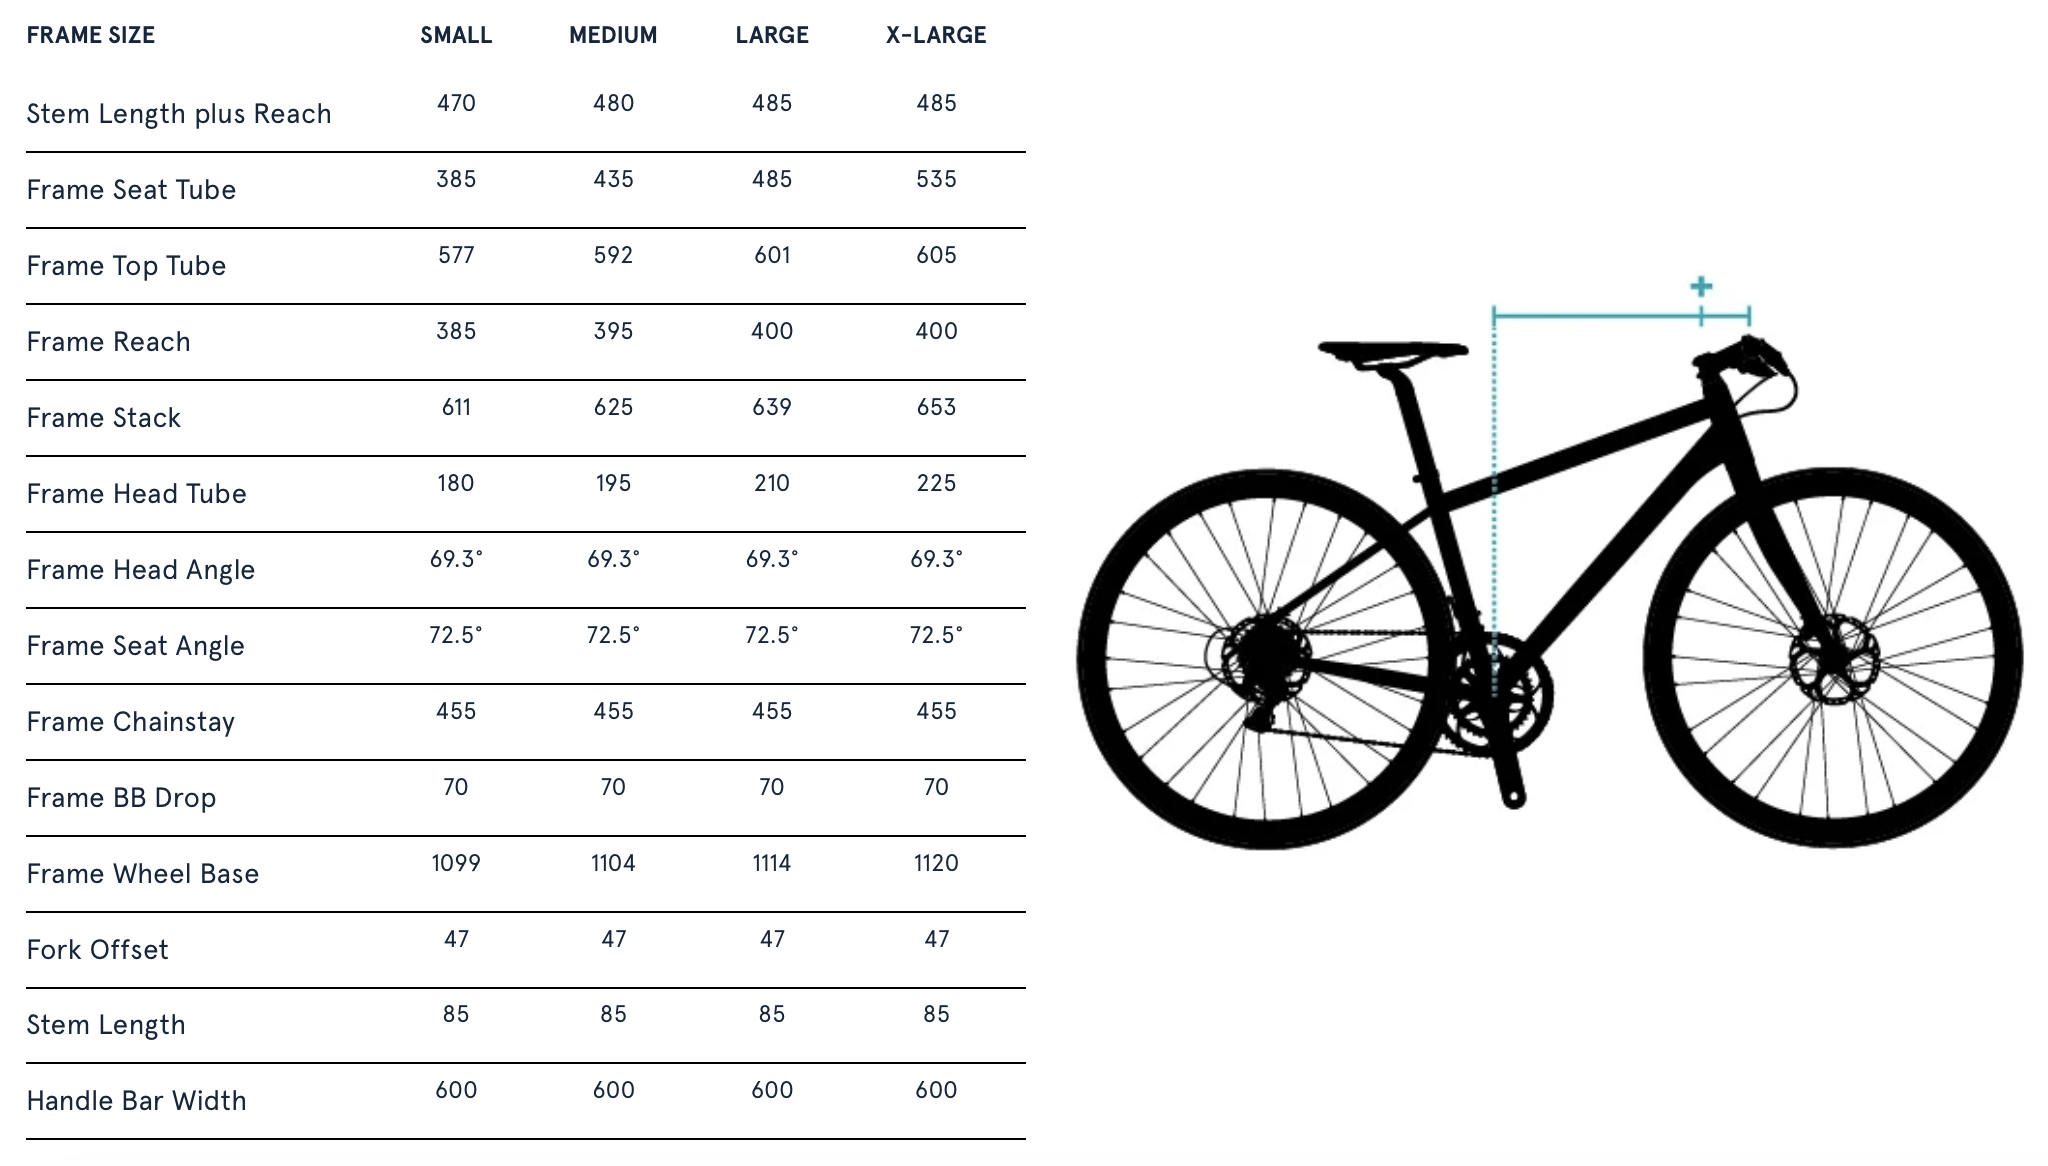Click the Frame Head Angle label
Screen dimensions: 2048x1166
(x=141, y=570)
